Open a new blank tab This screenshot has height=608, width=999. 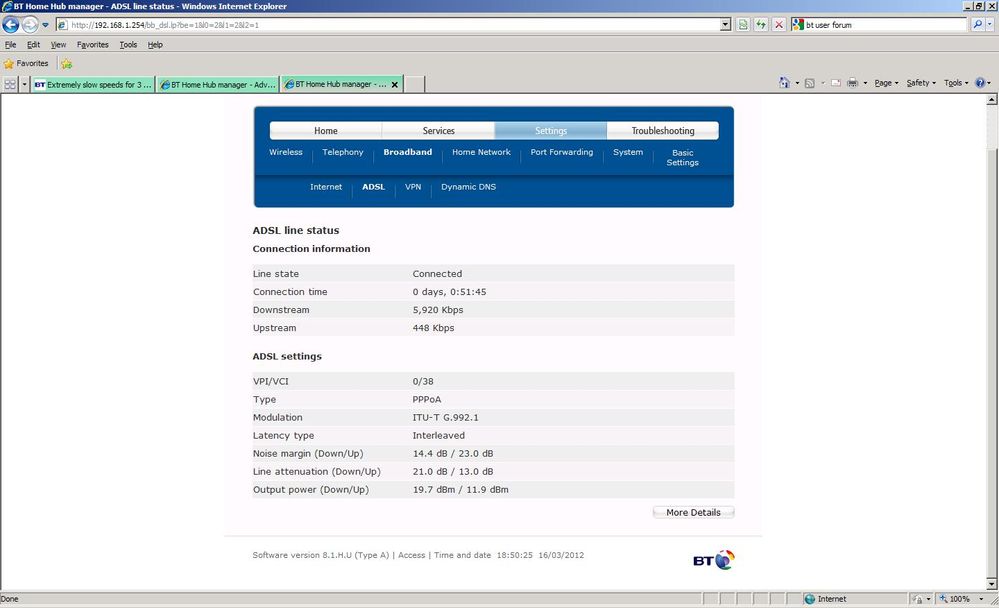[414, 84]
